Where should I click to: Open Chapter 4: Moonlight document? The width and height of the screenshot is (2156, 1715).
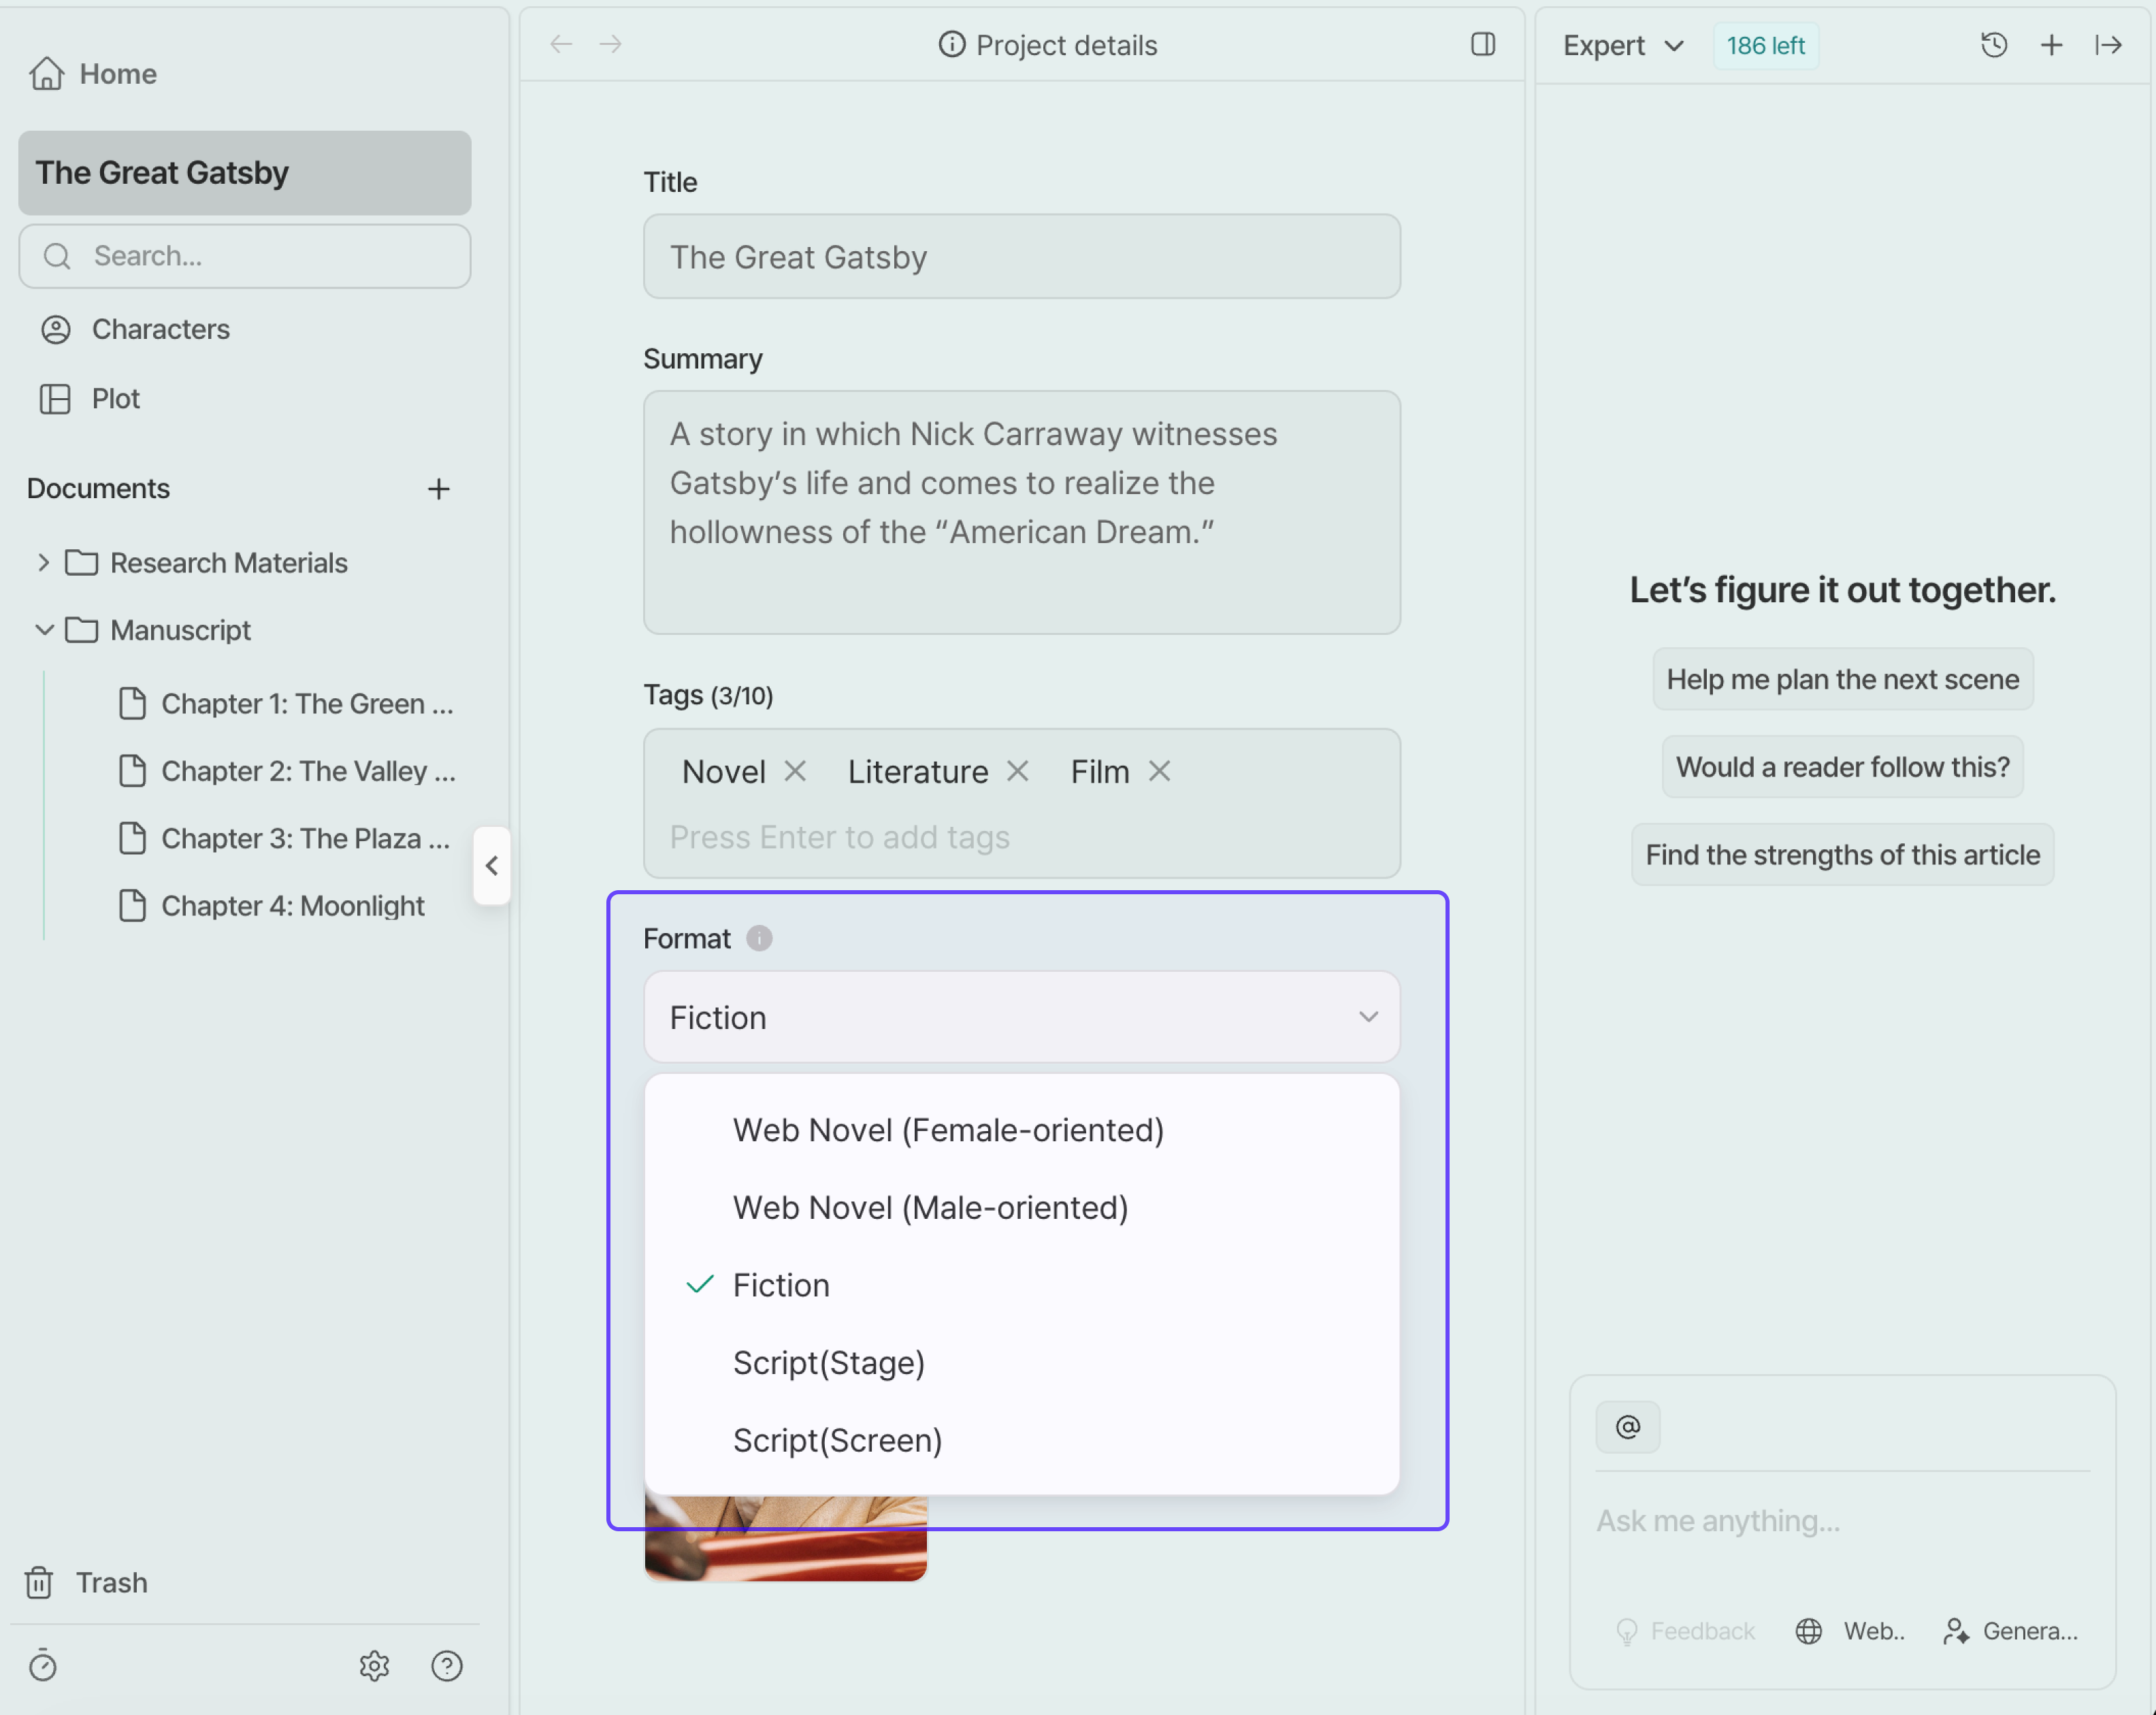click(272, 906)
